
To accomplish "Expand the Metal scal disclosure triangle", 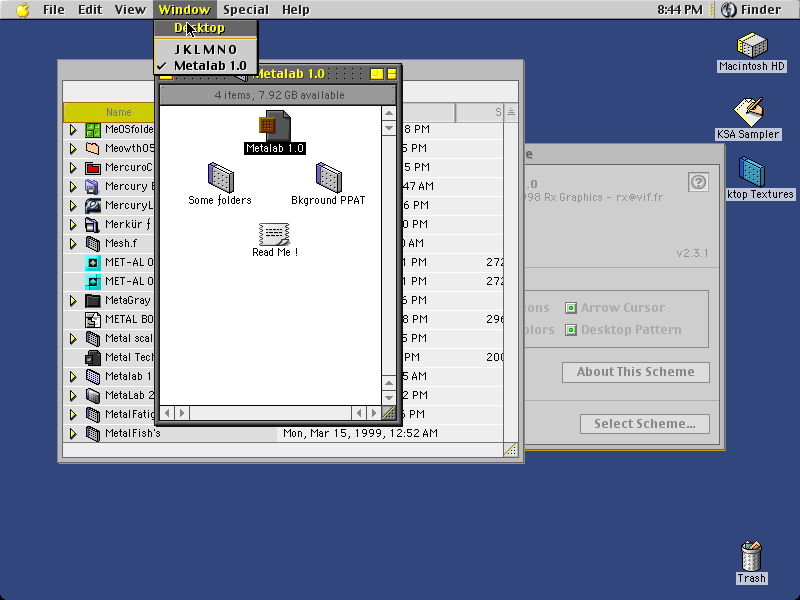I will [73, 338].
